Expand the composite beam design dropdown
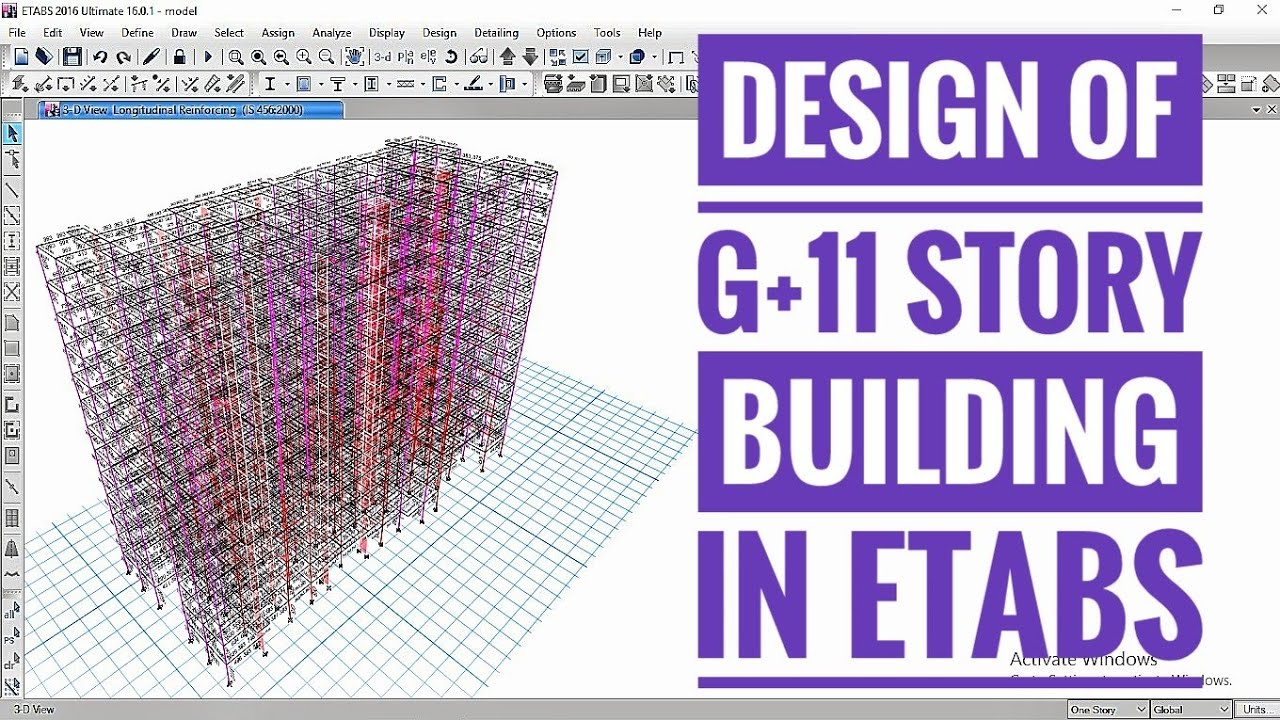Screen dimensions: 1280x720 [355, 84]
